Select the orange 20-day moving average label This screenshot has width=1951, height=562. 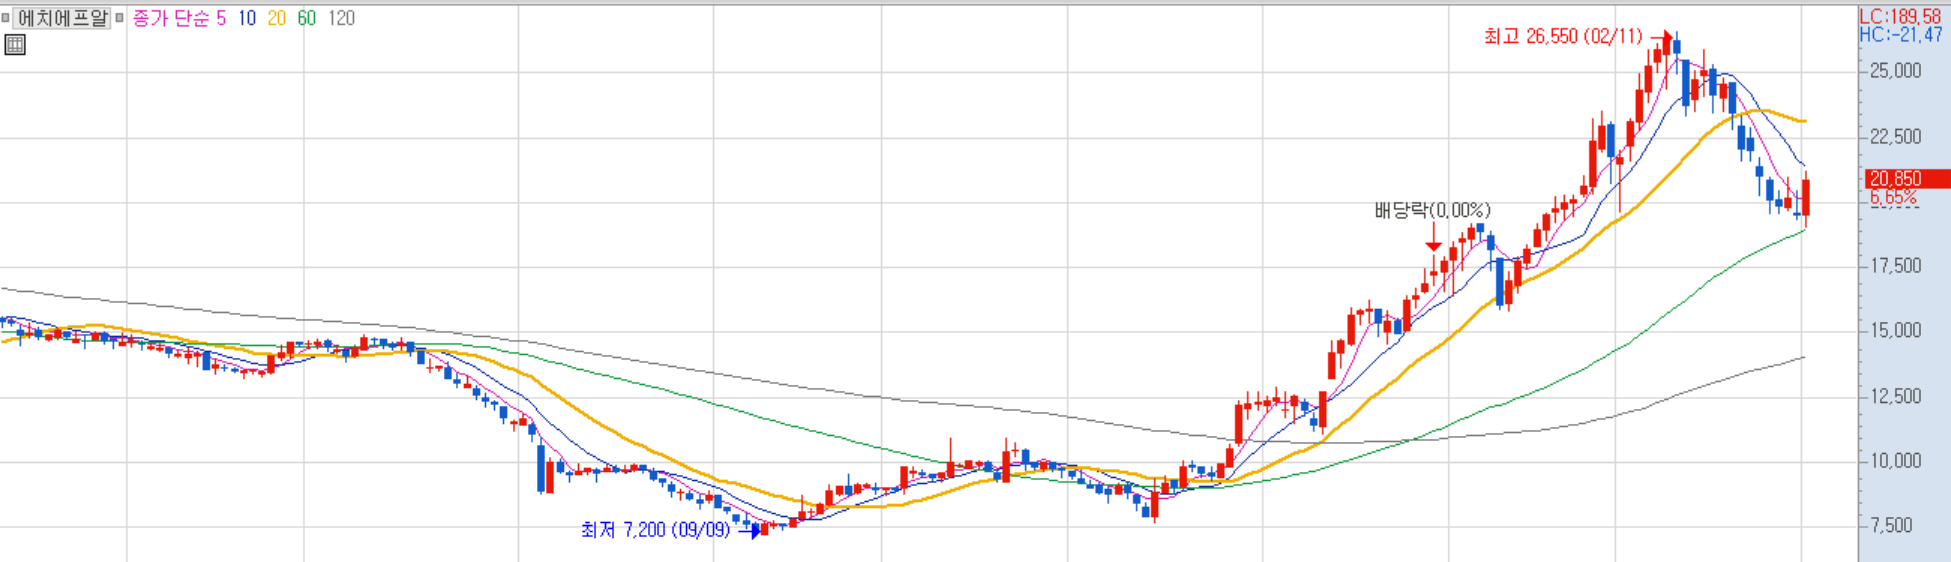(x=277, y=18)
